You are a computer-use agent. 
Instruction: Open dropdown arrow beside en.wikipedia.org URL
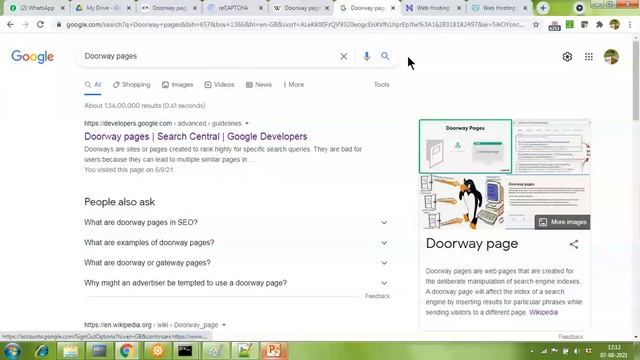tap(224, 325)
